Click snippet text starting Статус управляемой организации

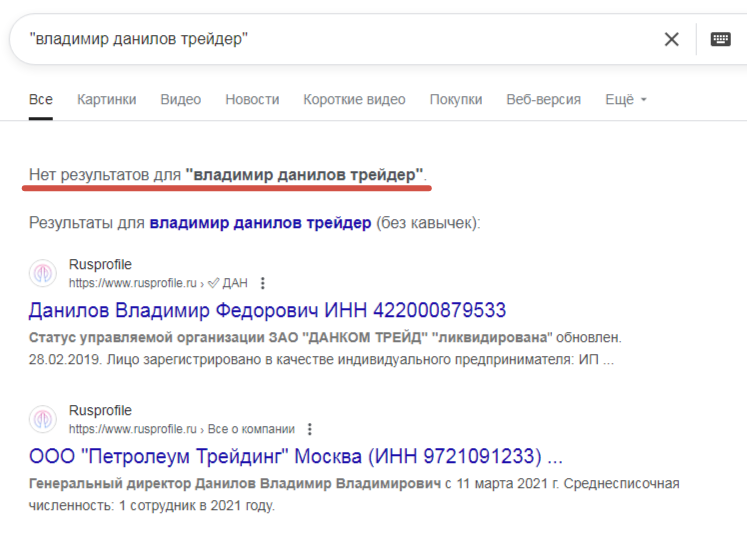click(325, 348)
